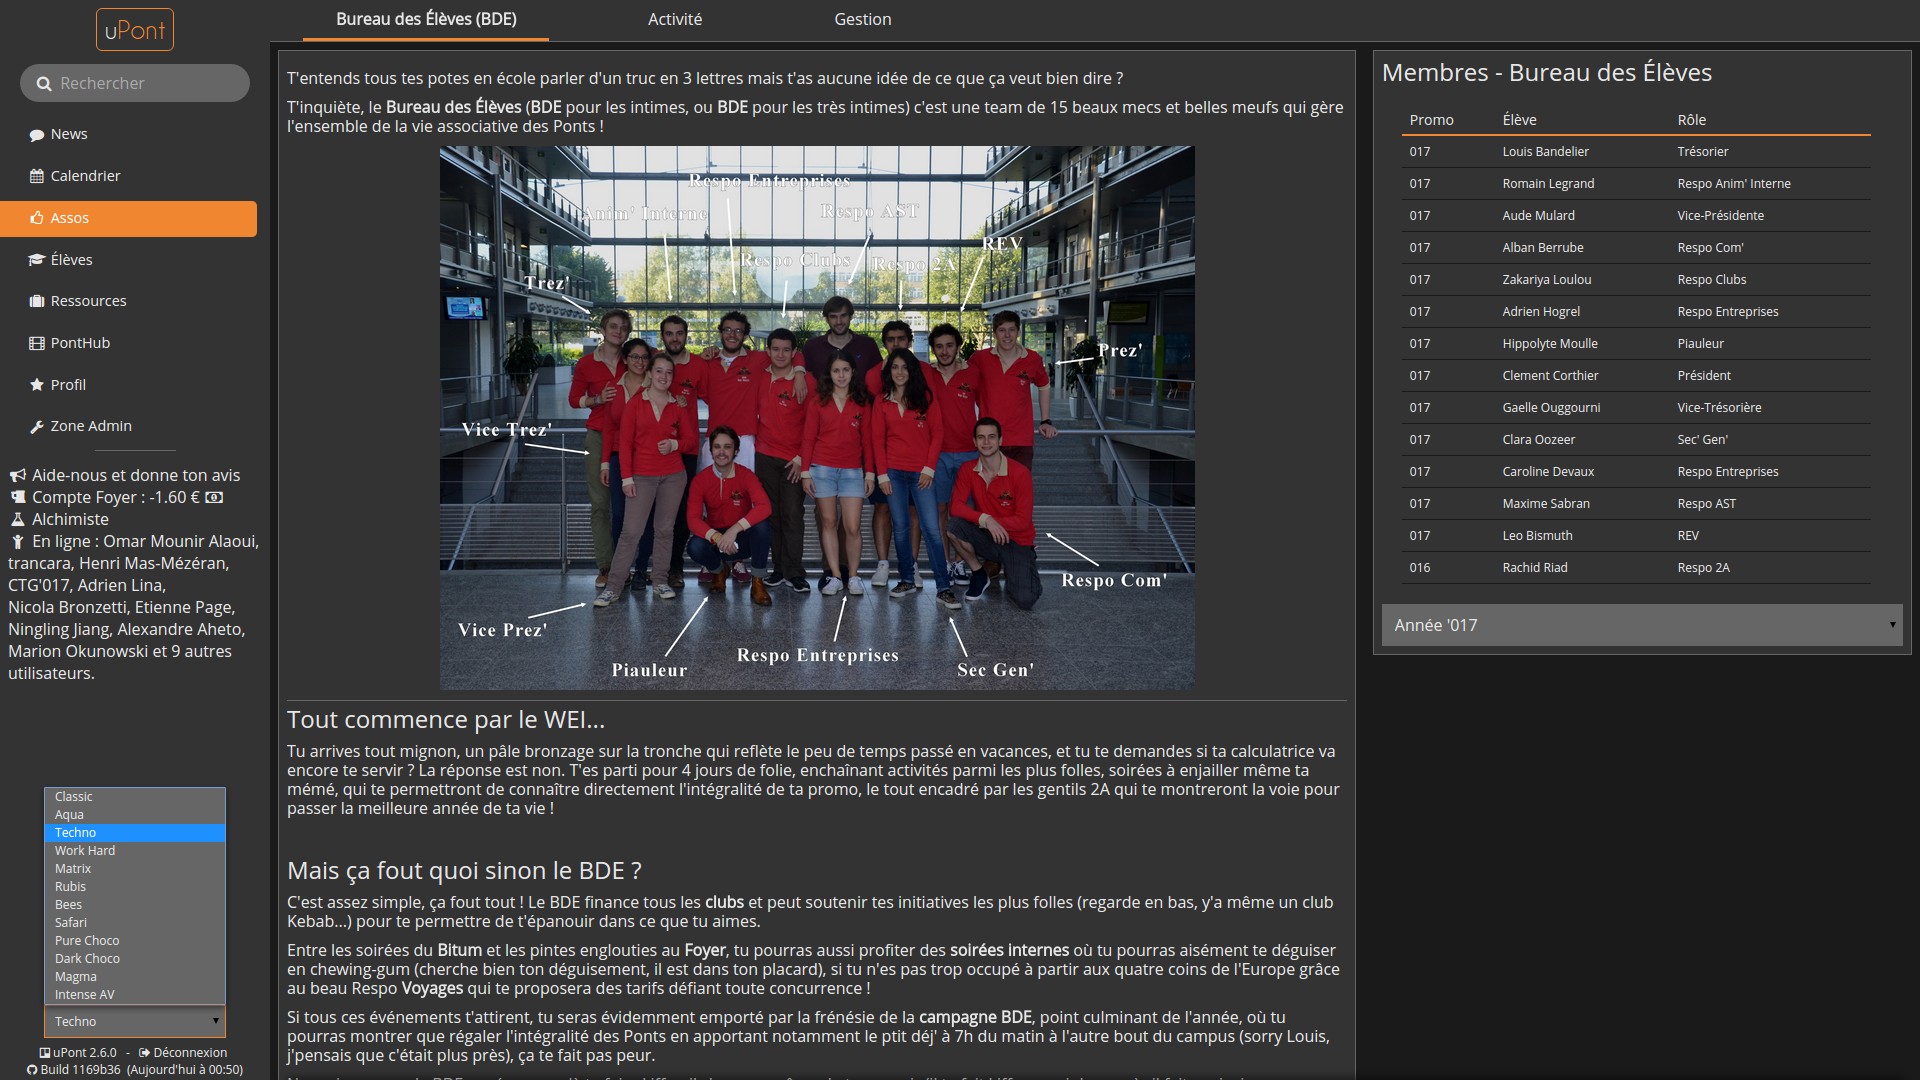This screenshot has height=1080, width=1920.
Task: Collapse the Techno theme selector
Action: tap(135, 1021)
